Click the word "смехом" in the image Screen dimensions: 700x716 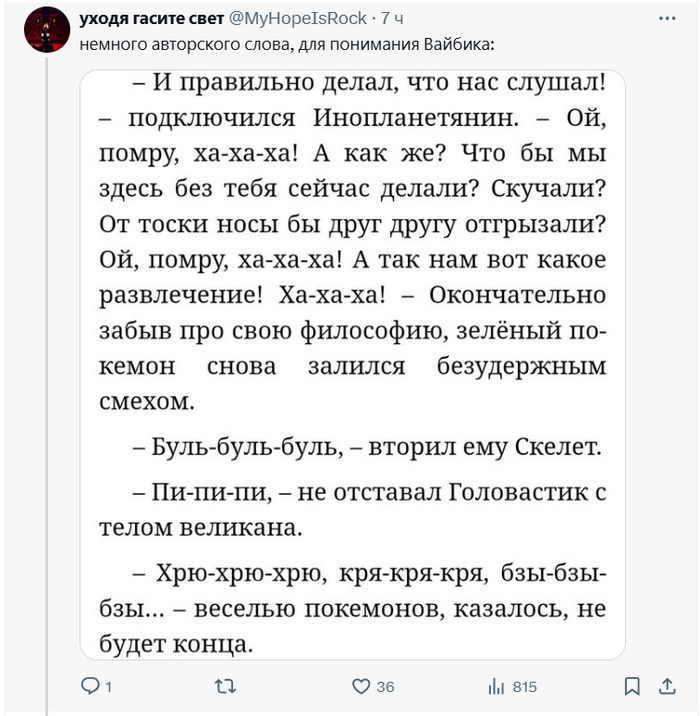[148, 401]
